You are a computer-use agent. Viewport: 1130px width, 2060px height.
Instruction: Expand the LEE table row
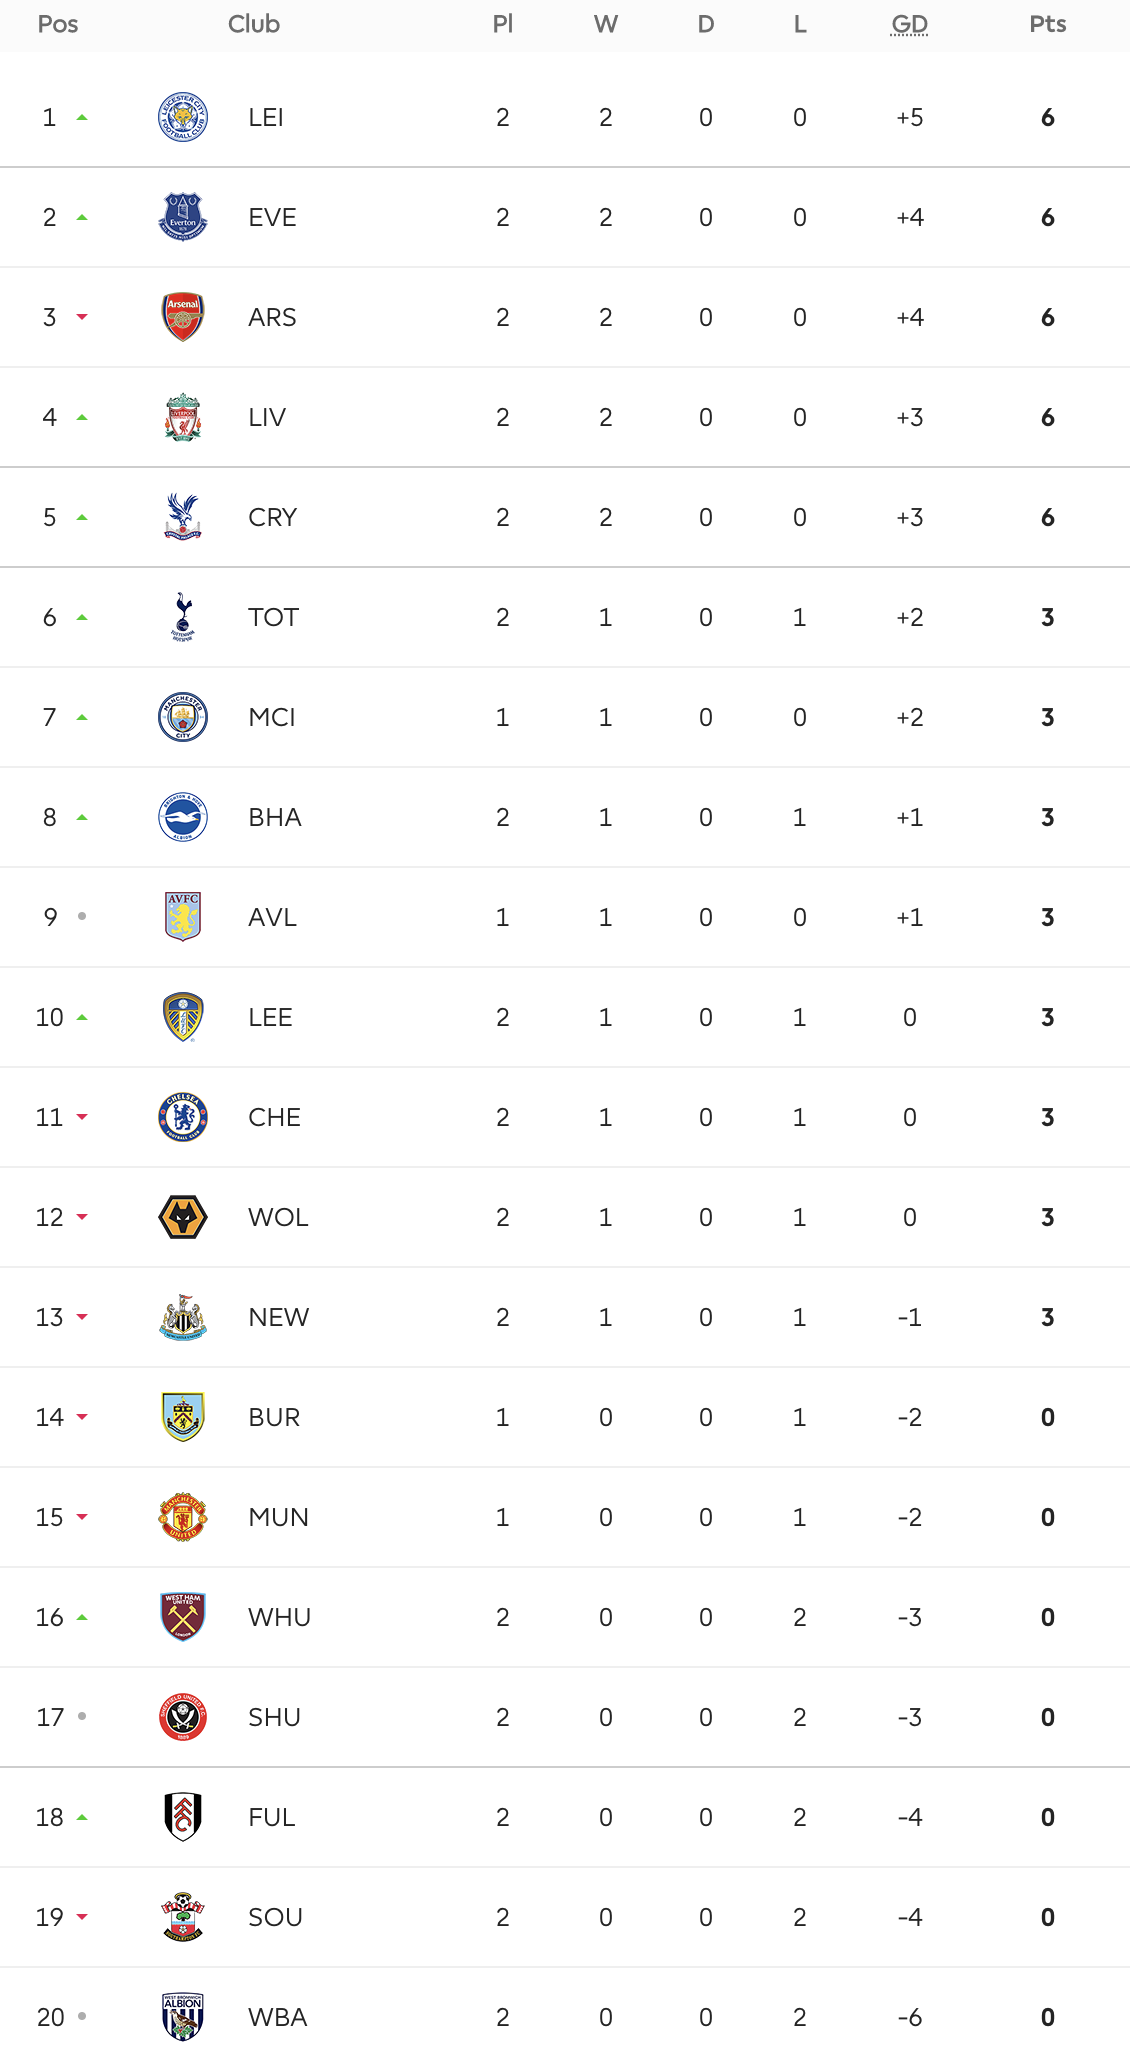[565, 1017]
